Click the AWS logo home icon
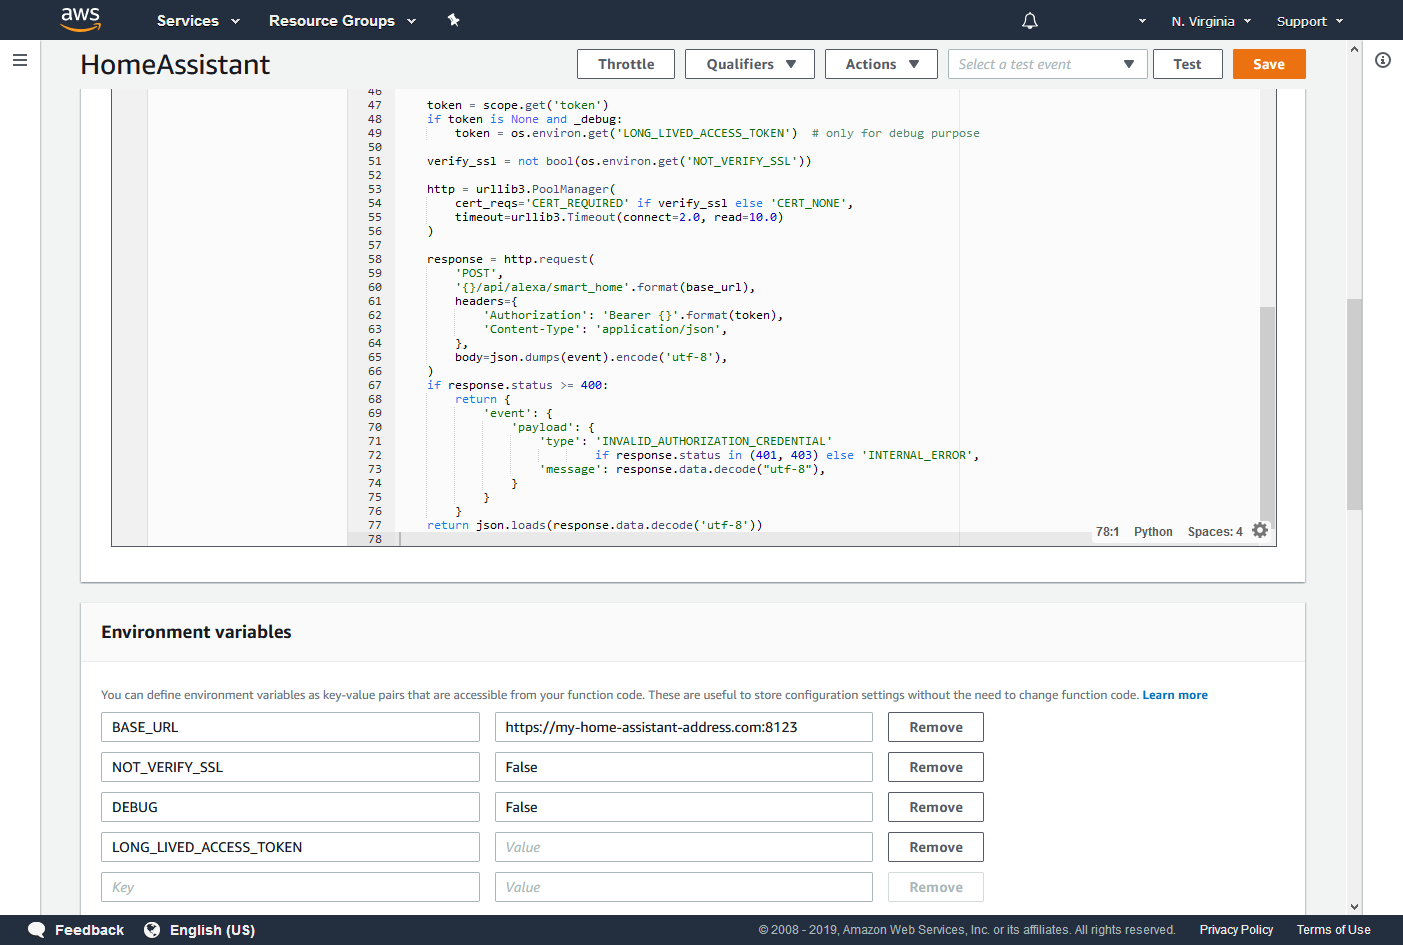This screenshot has height=945, width=1403. tap(80, 19)
